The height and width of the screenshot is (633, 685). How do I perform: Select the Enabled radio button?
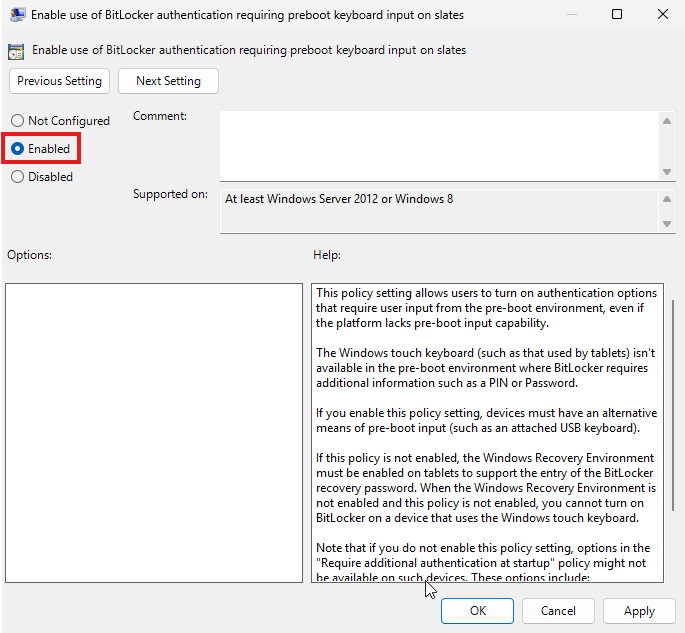pyautogui.click(x=41, y=149)
